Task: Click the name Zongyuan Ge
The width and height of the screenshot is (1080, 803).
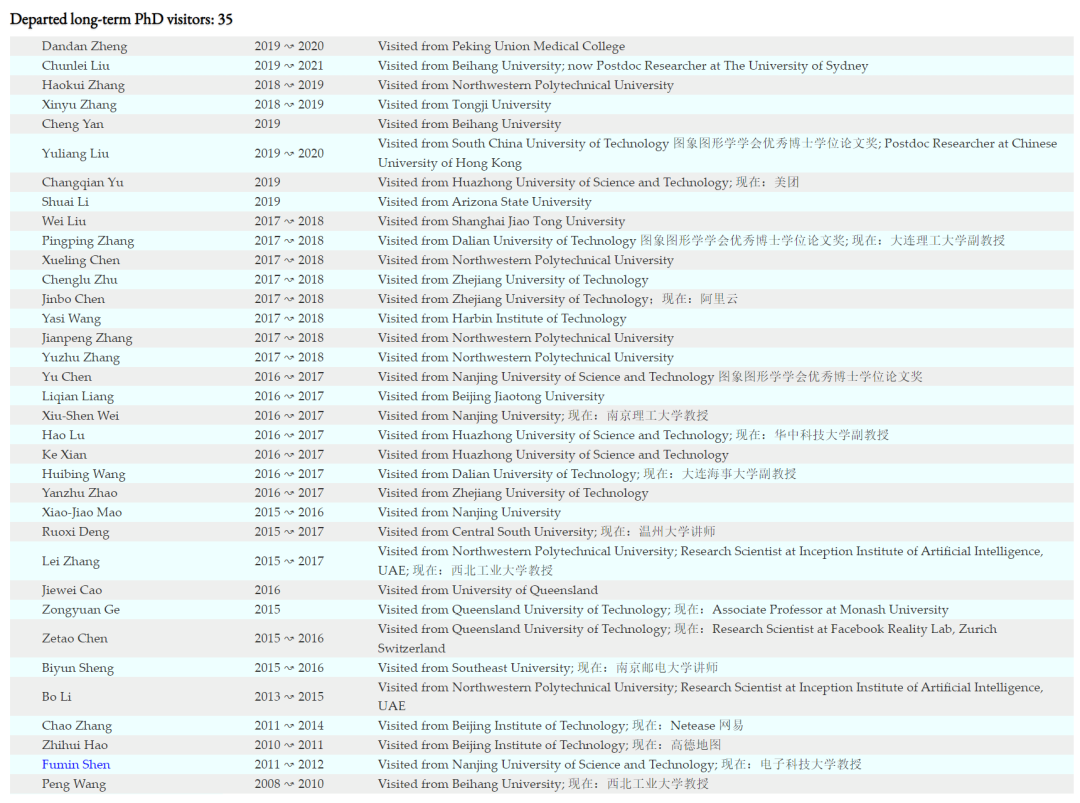Action: [81, 609]
